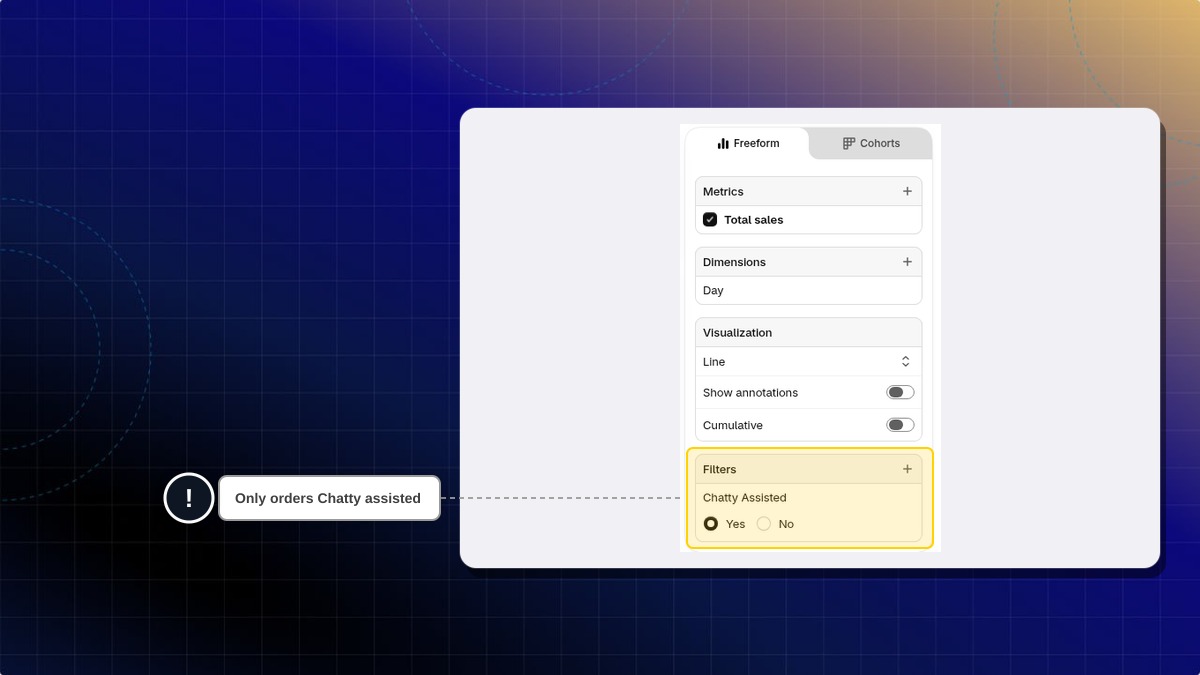
Task: Add a dimension with the Dimensions plus icon
Action: tap(907, 262)
